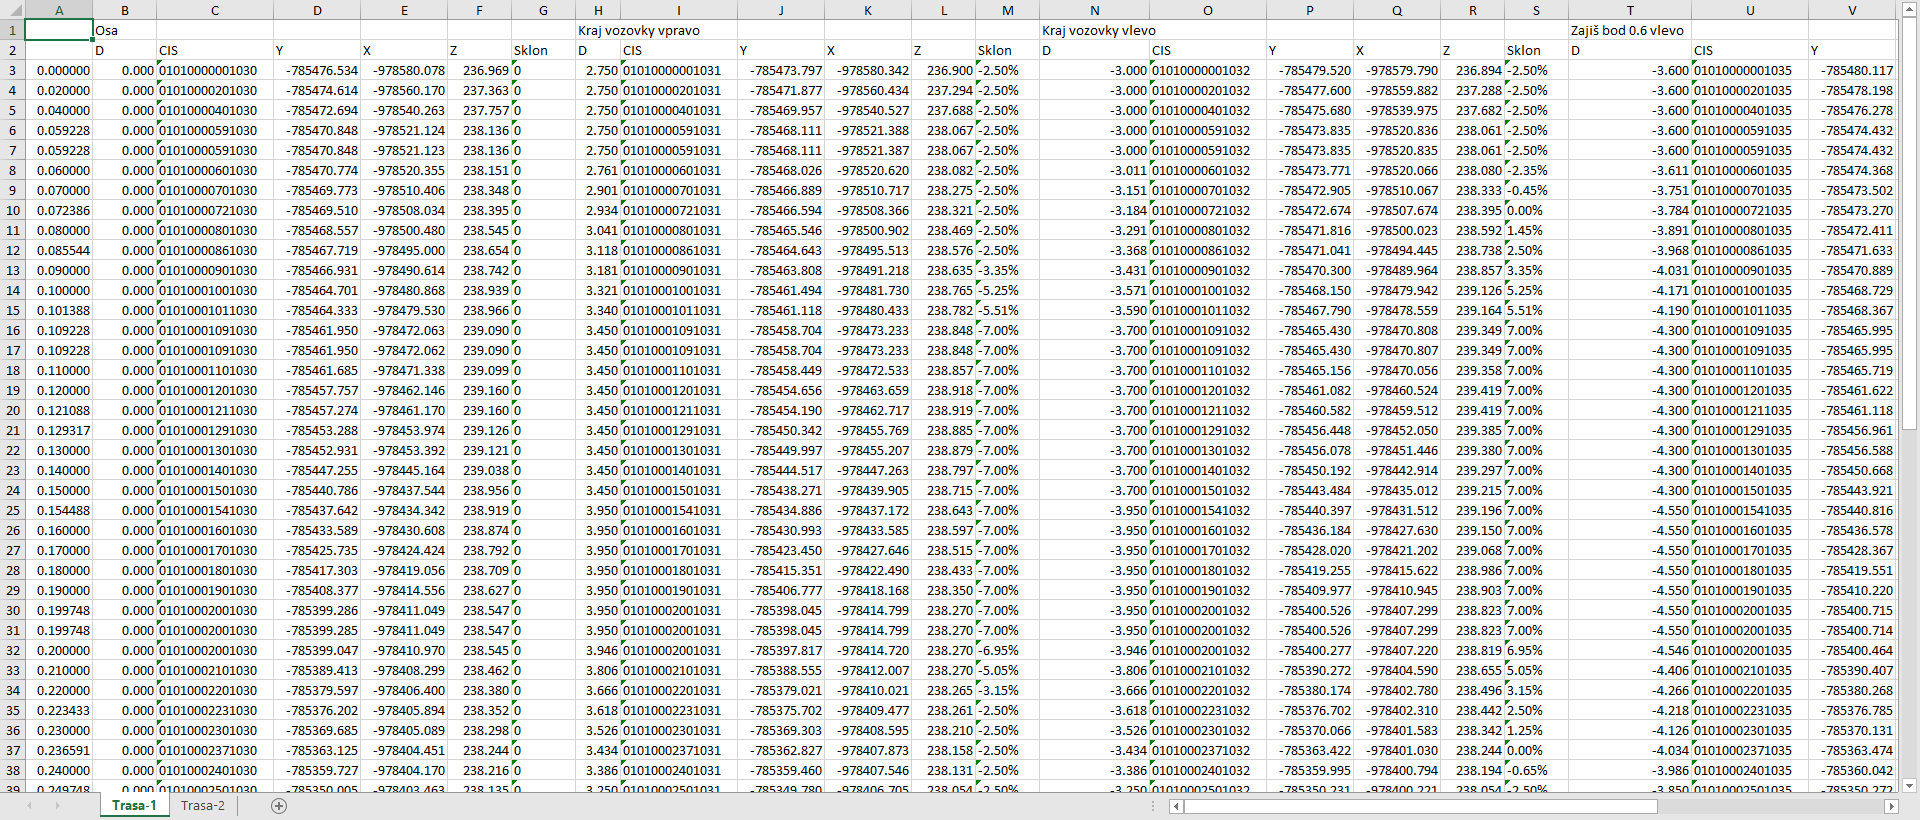The image size is (1920, 820).
Task: Click the previous sheet navigation arrow
Action: coord(30,806)
